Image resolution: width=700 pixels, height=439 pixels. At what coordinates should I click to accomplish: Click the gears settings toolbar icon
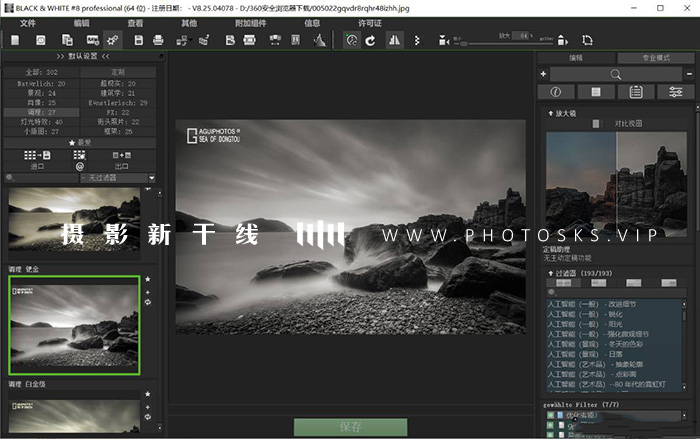point(112,41)
